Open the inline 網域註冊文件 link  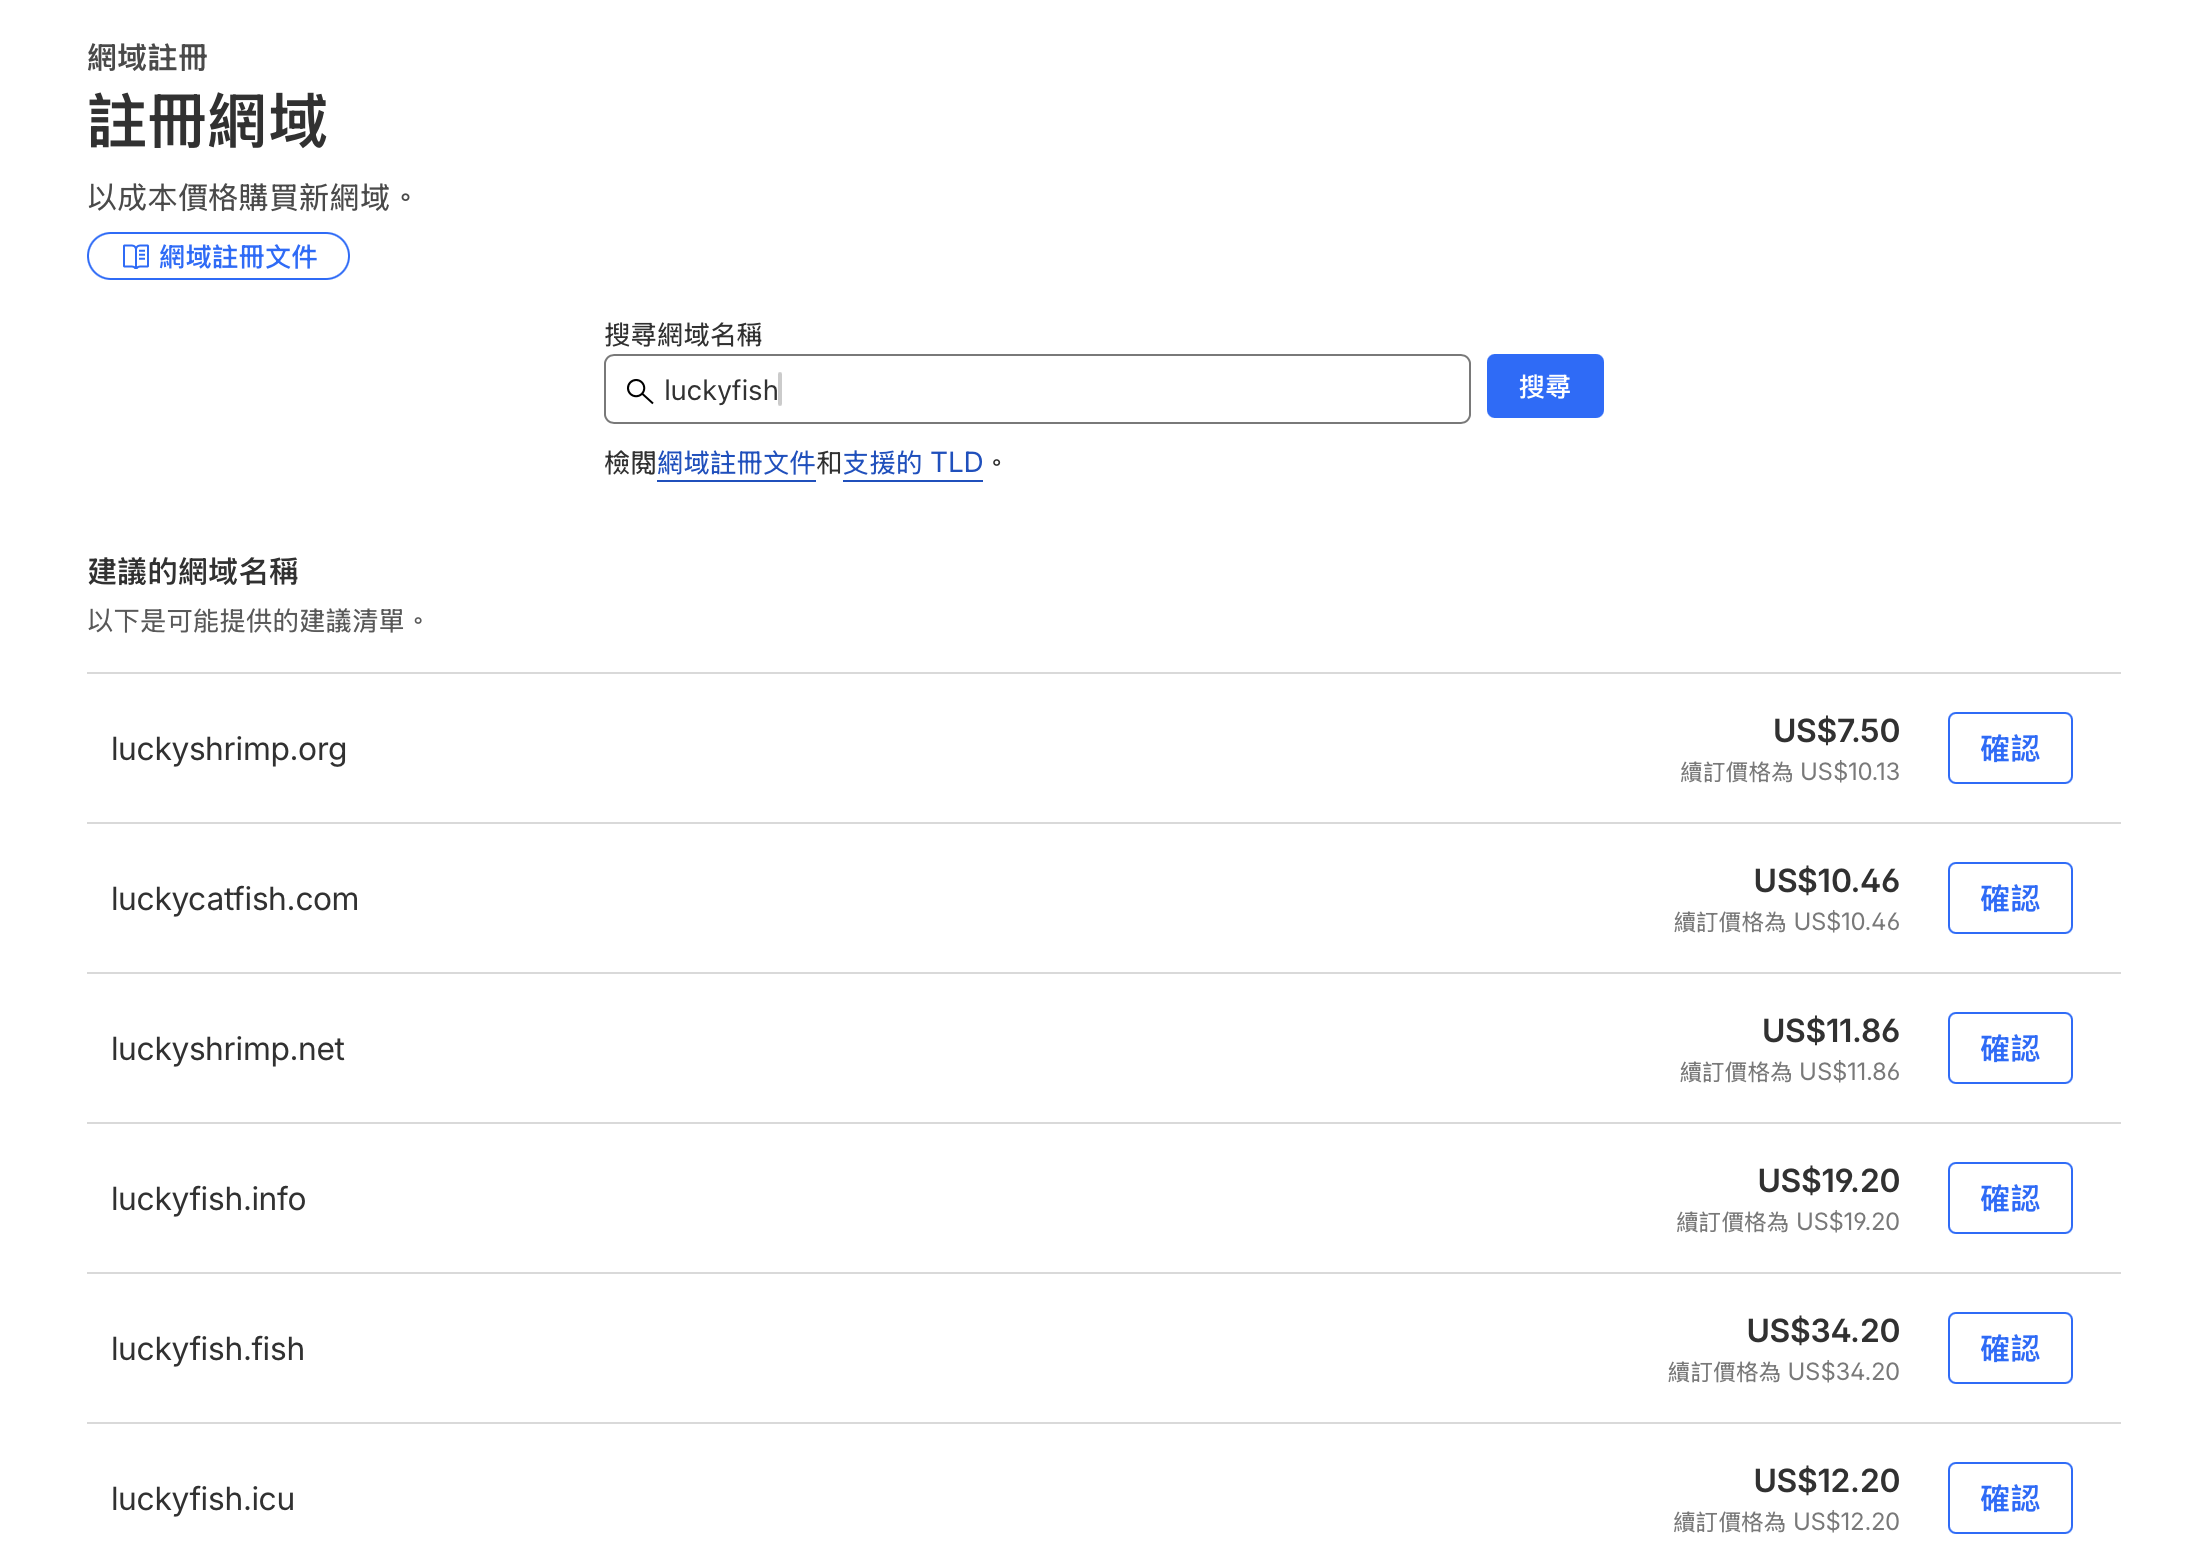tap(736, 463)
